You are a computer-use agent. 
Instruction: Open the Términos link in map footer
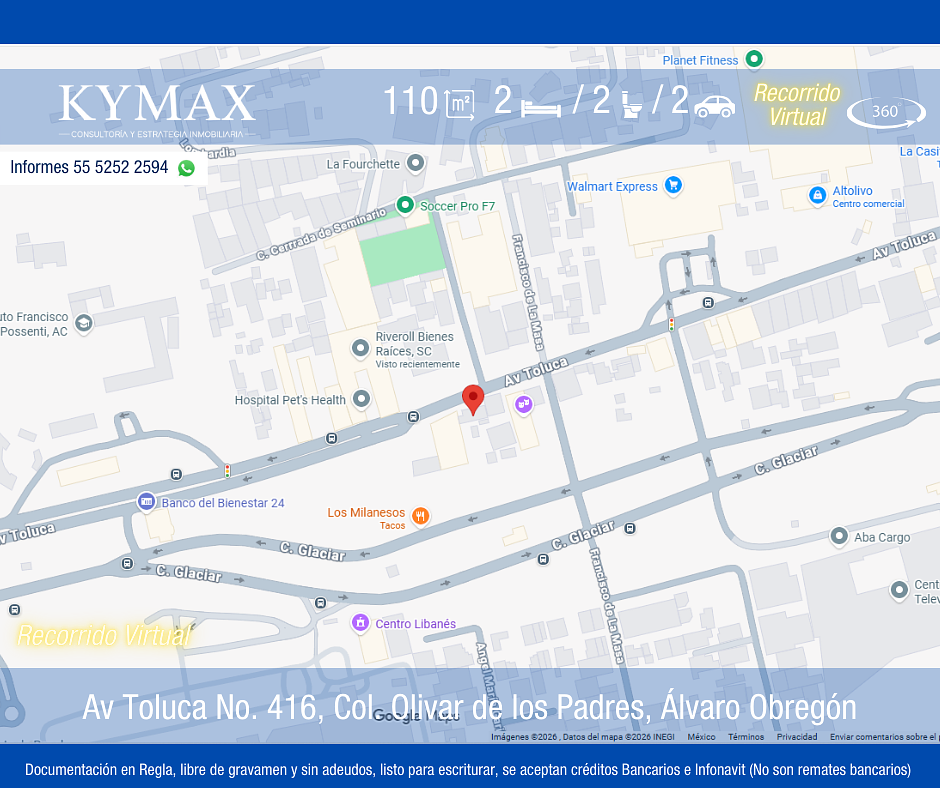pyautogui.click(x=745, y=737)
